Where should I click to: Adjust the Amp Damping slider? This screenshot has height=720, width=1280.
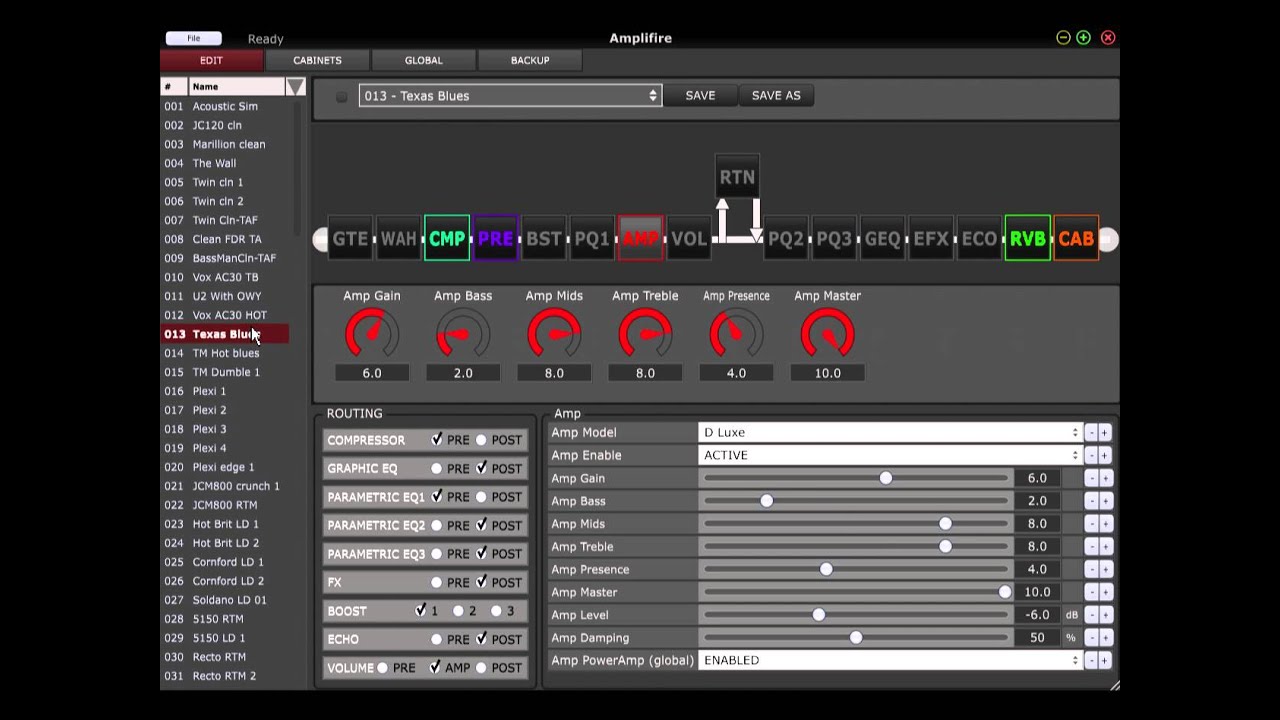pos(856,638)
